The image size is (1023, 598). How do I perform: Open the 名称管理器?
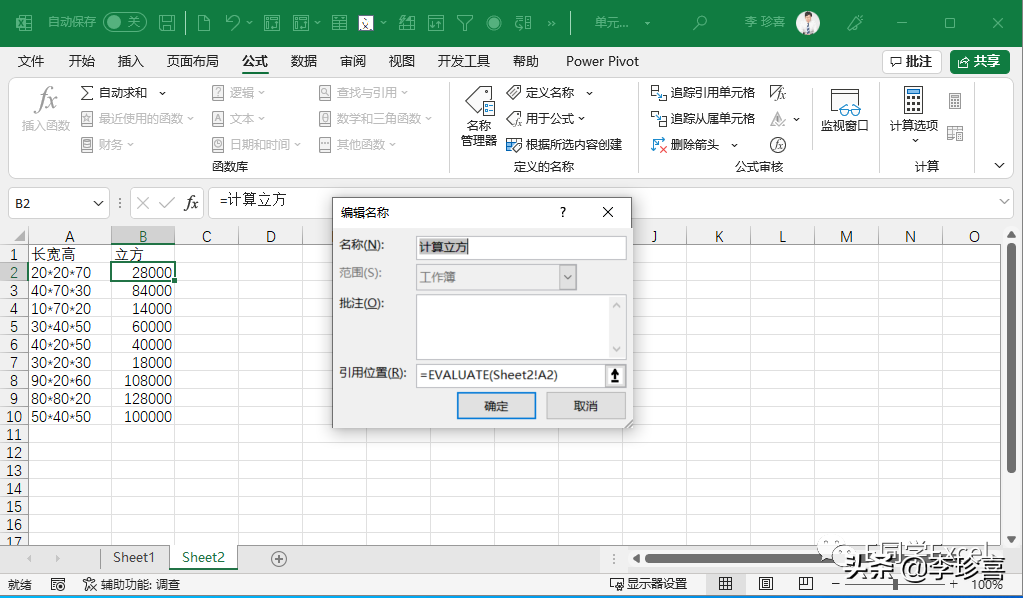coord(479,117)
